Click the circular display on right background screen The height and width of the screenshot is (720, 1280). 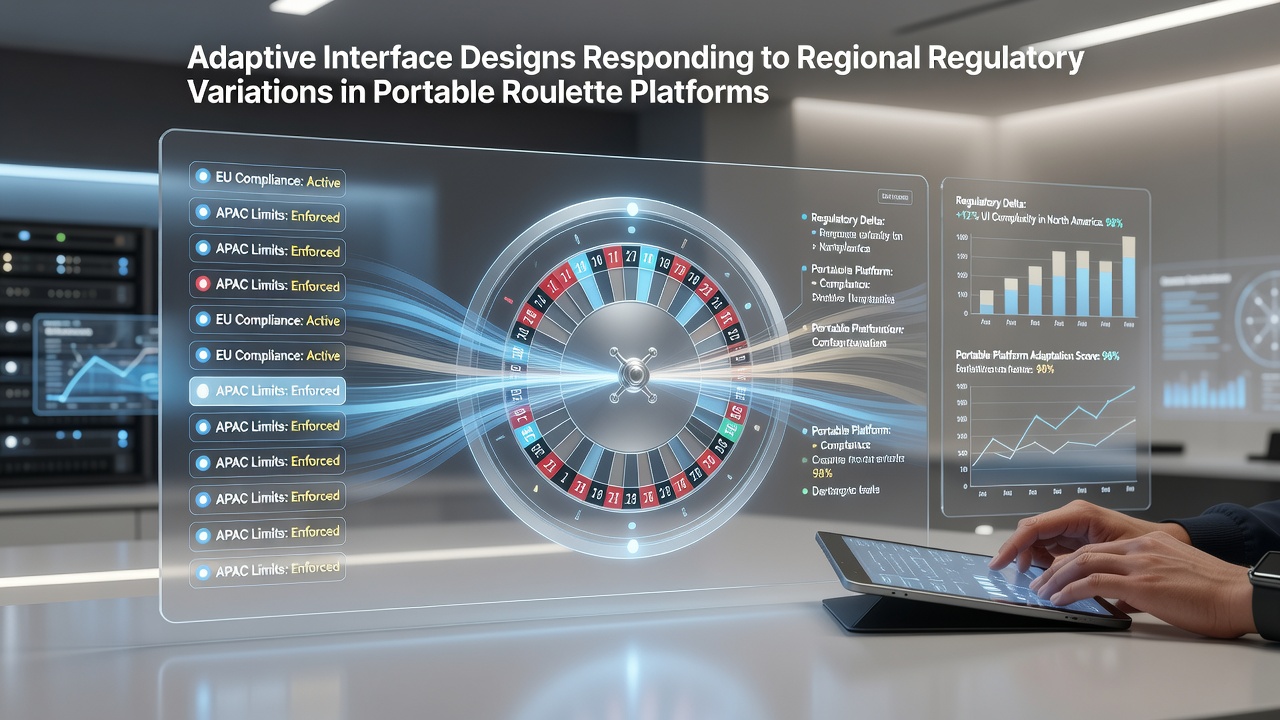tap(1259, 319)
